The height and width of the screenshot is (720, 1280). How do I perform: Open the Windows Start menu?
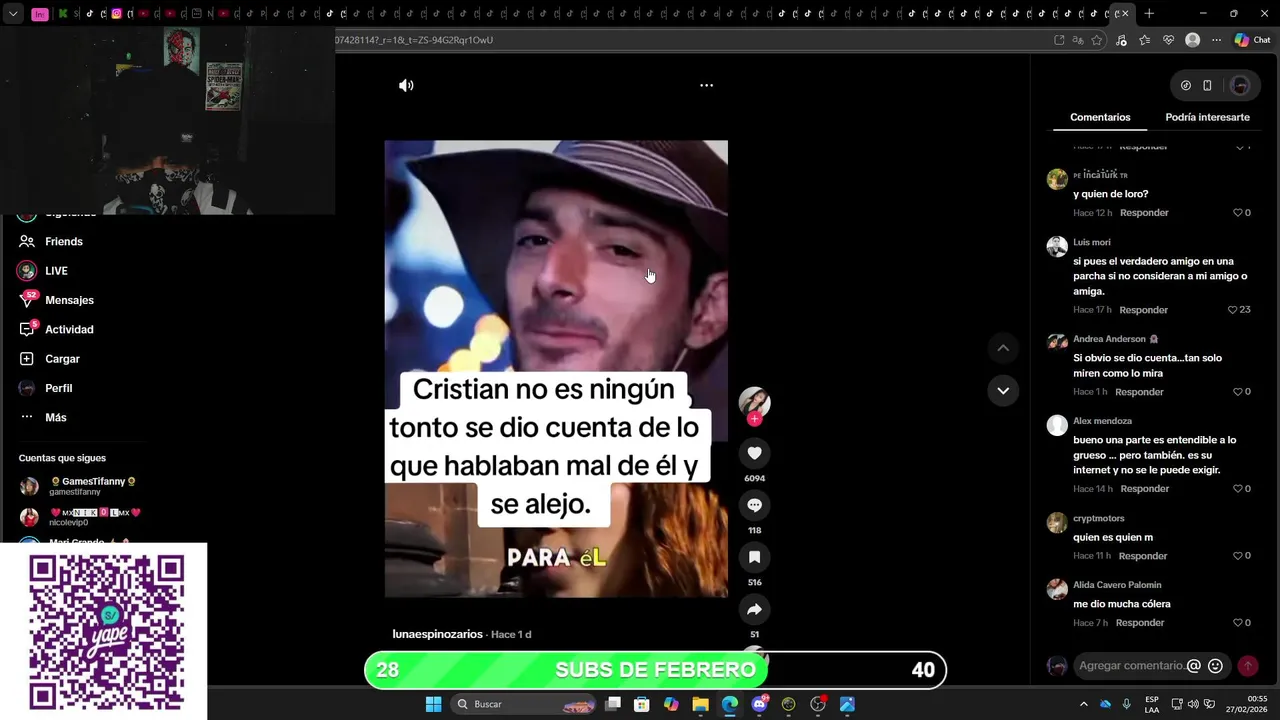(433, 704)
